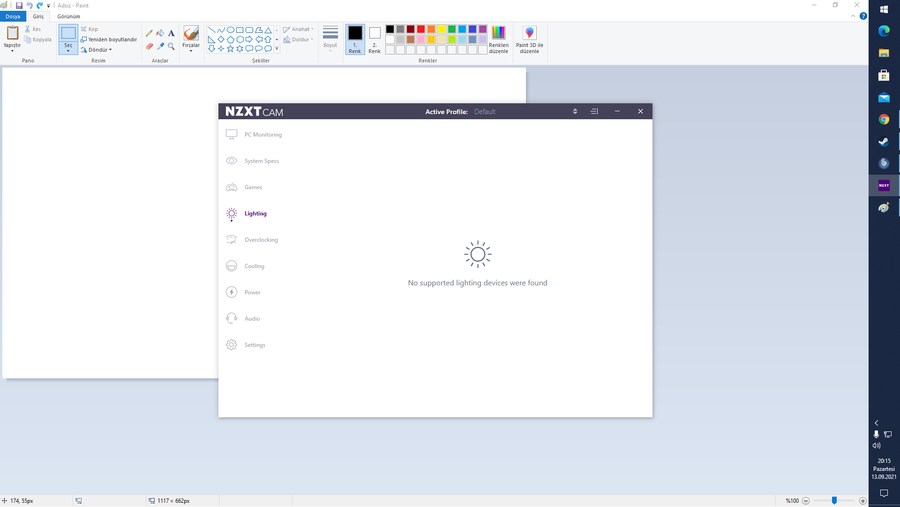The image size is (900, 507).
Task: Click Paint 3D ile düzenle button
Action: [x=529, y=39]
